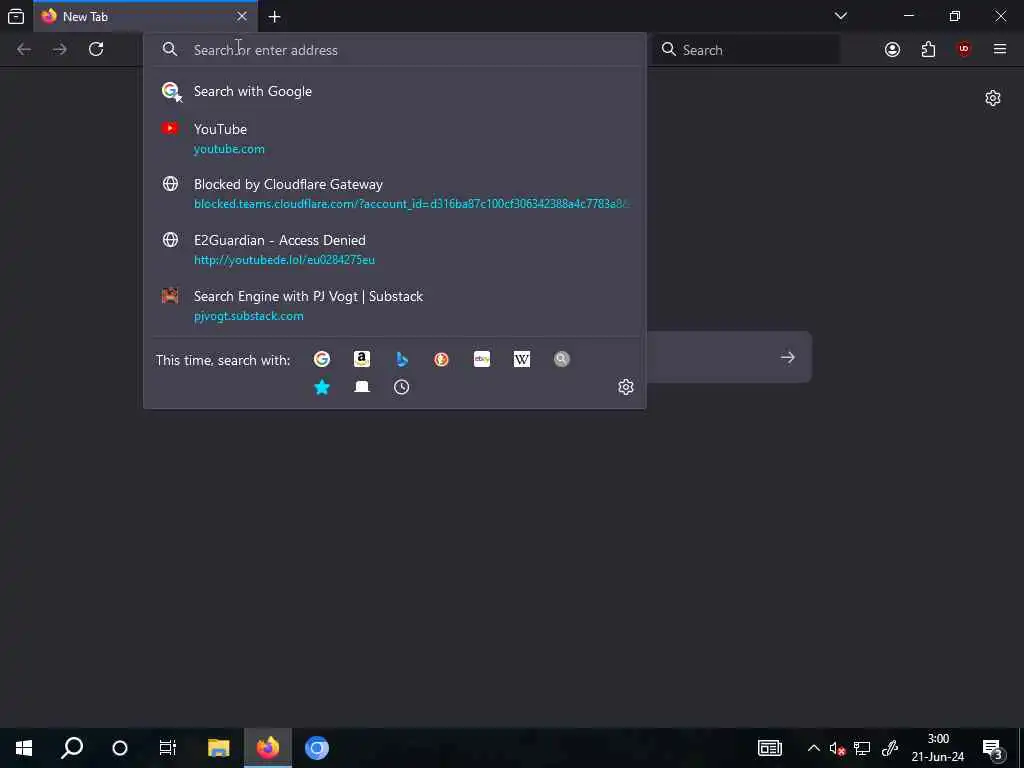Open the muted volume tray icon
This screenshot has width=1024, height=768.
tap(837, 748)
